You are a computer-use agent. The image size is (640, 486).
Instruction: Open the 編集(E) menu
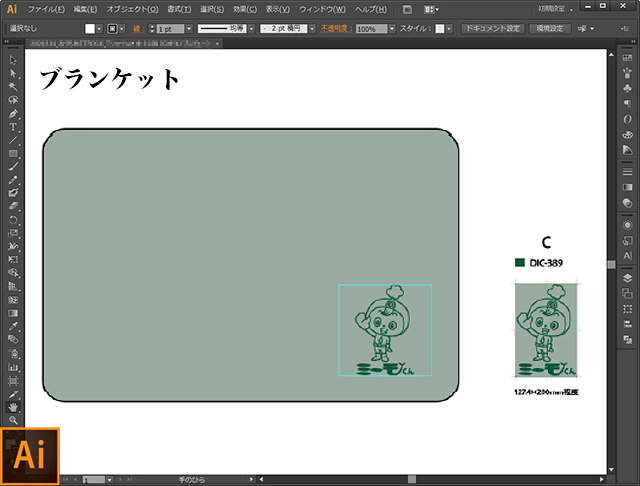click(85, 9)
